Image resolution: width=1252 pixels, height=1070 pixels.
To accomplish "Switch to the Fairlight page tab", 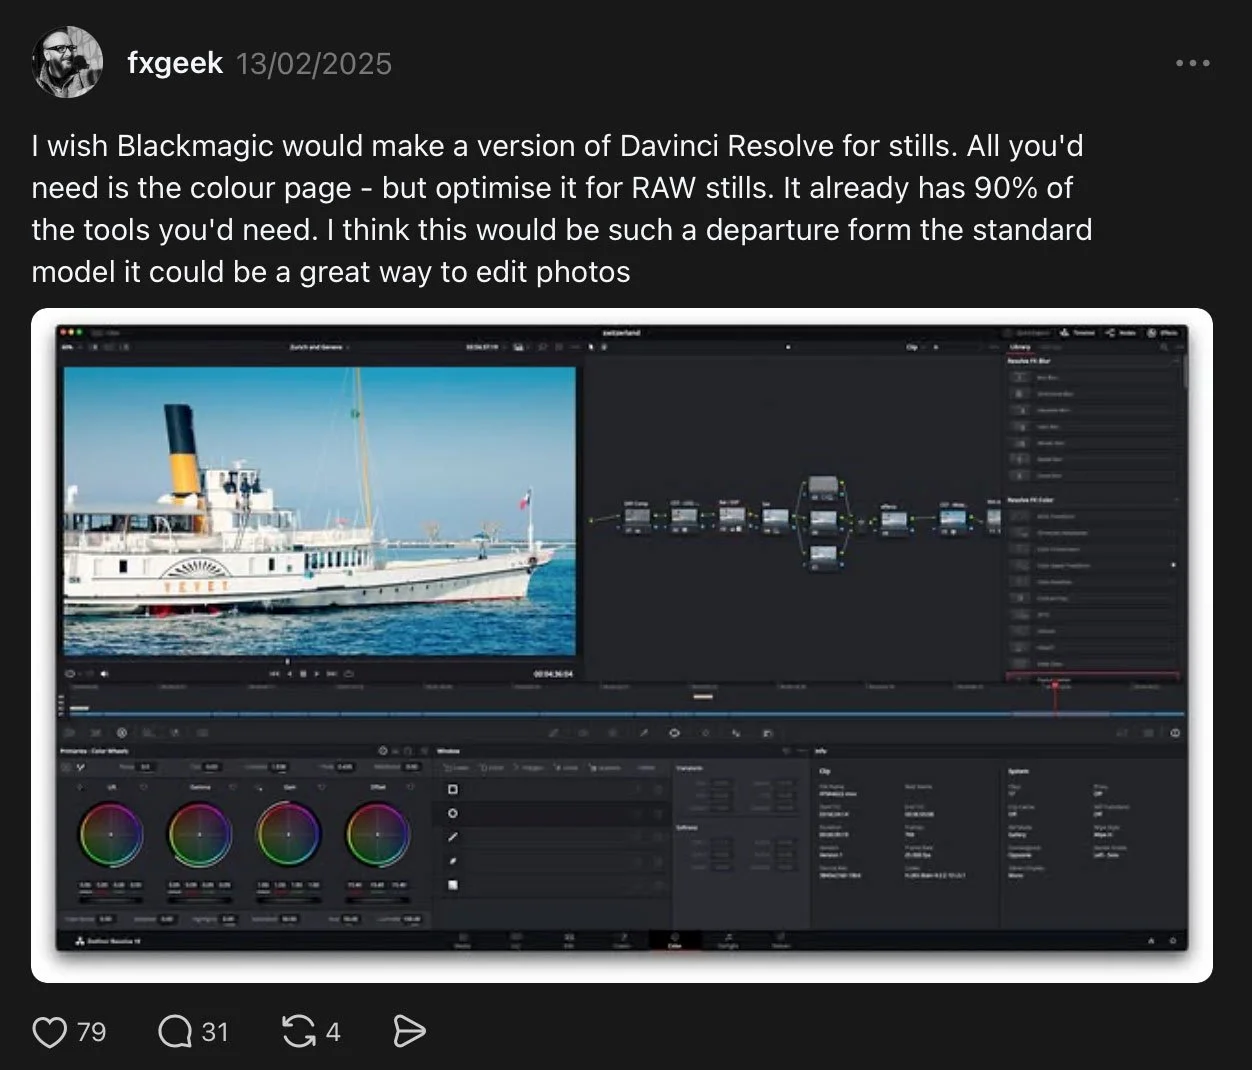I will pyautogui.click(x=728, y=941).
